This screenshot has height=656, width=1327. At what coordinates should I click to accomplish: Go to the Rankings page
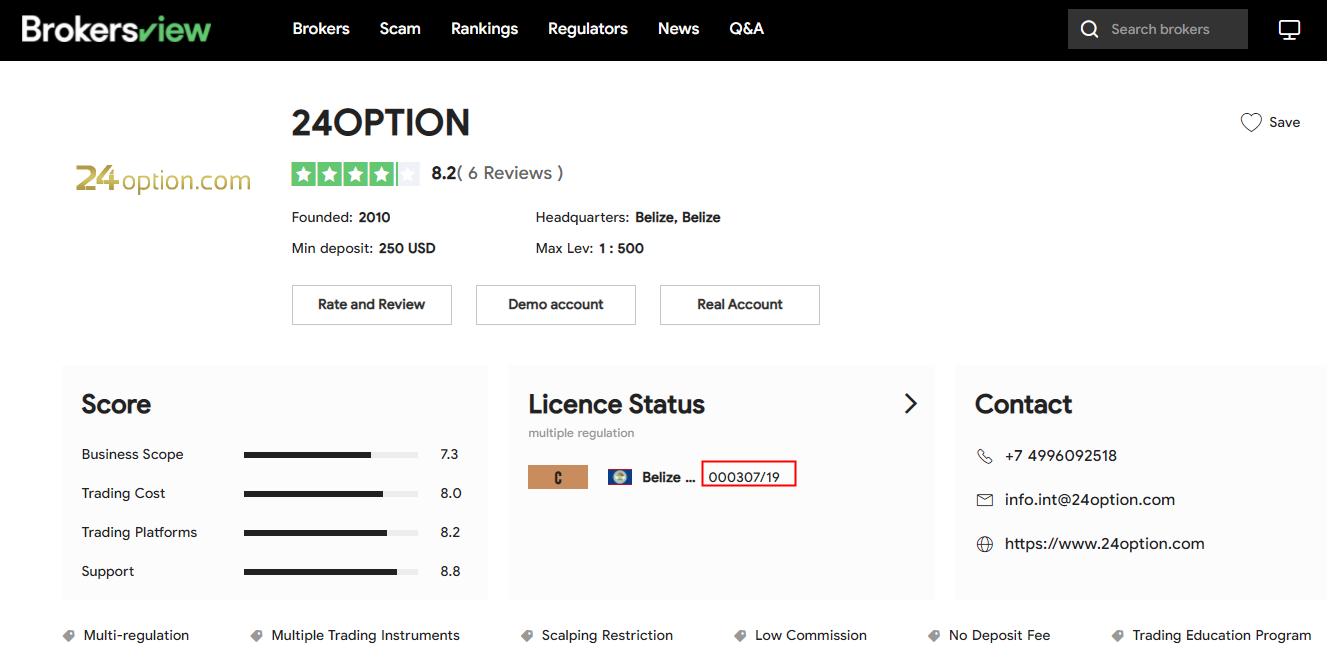[x=484, y=29]
